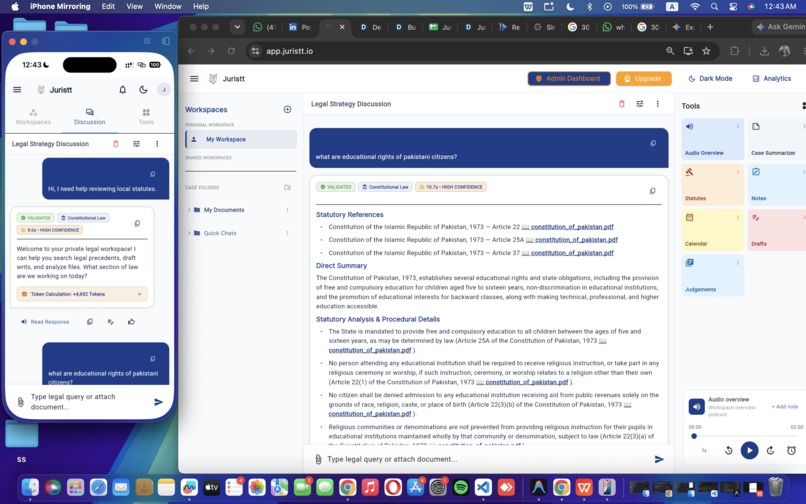Switch to Workspaces tab in phone app
The height and width of the screenshot is (504, 806).
click(33, 117)
